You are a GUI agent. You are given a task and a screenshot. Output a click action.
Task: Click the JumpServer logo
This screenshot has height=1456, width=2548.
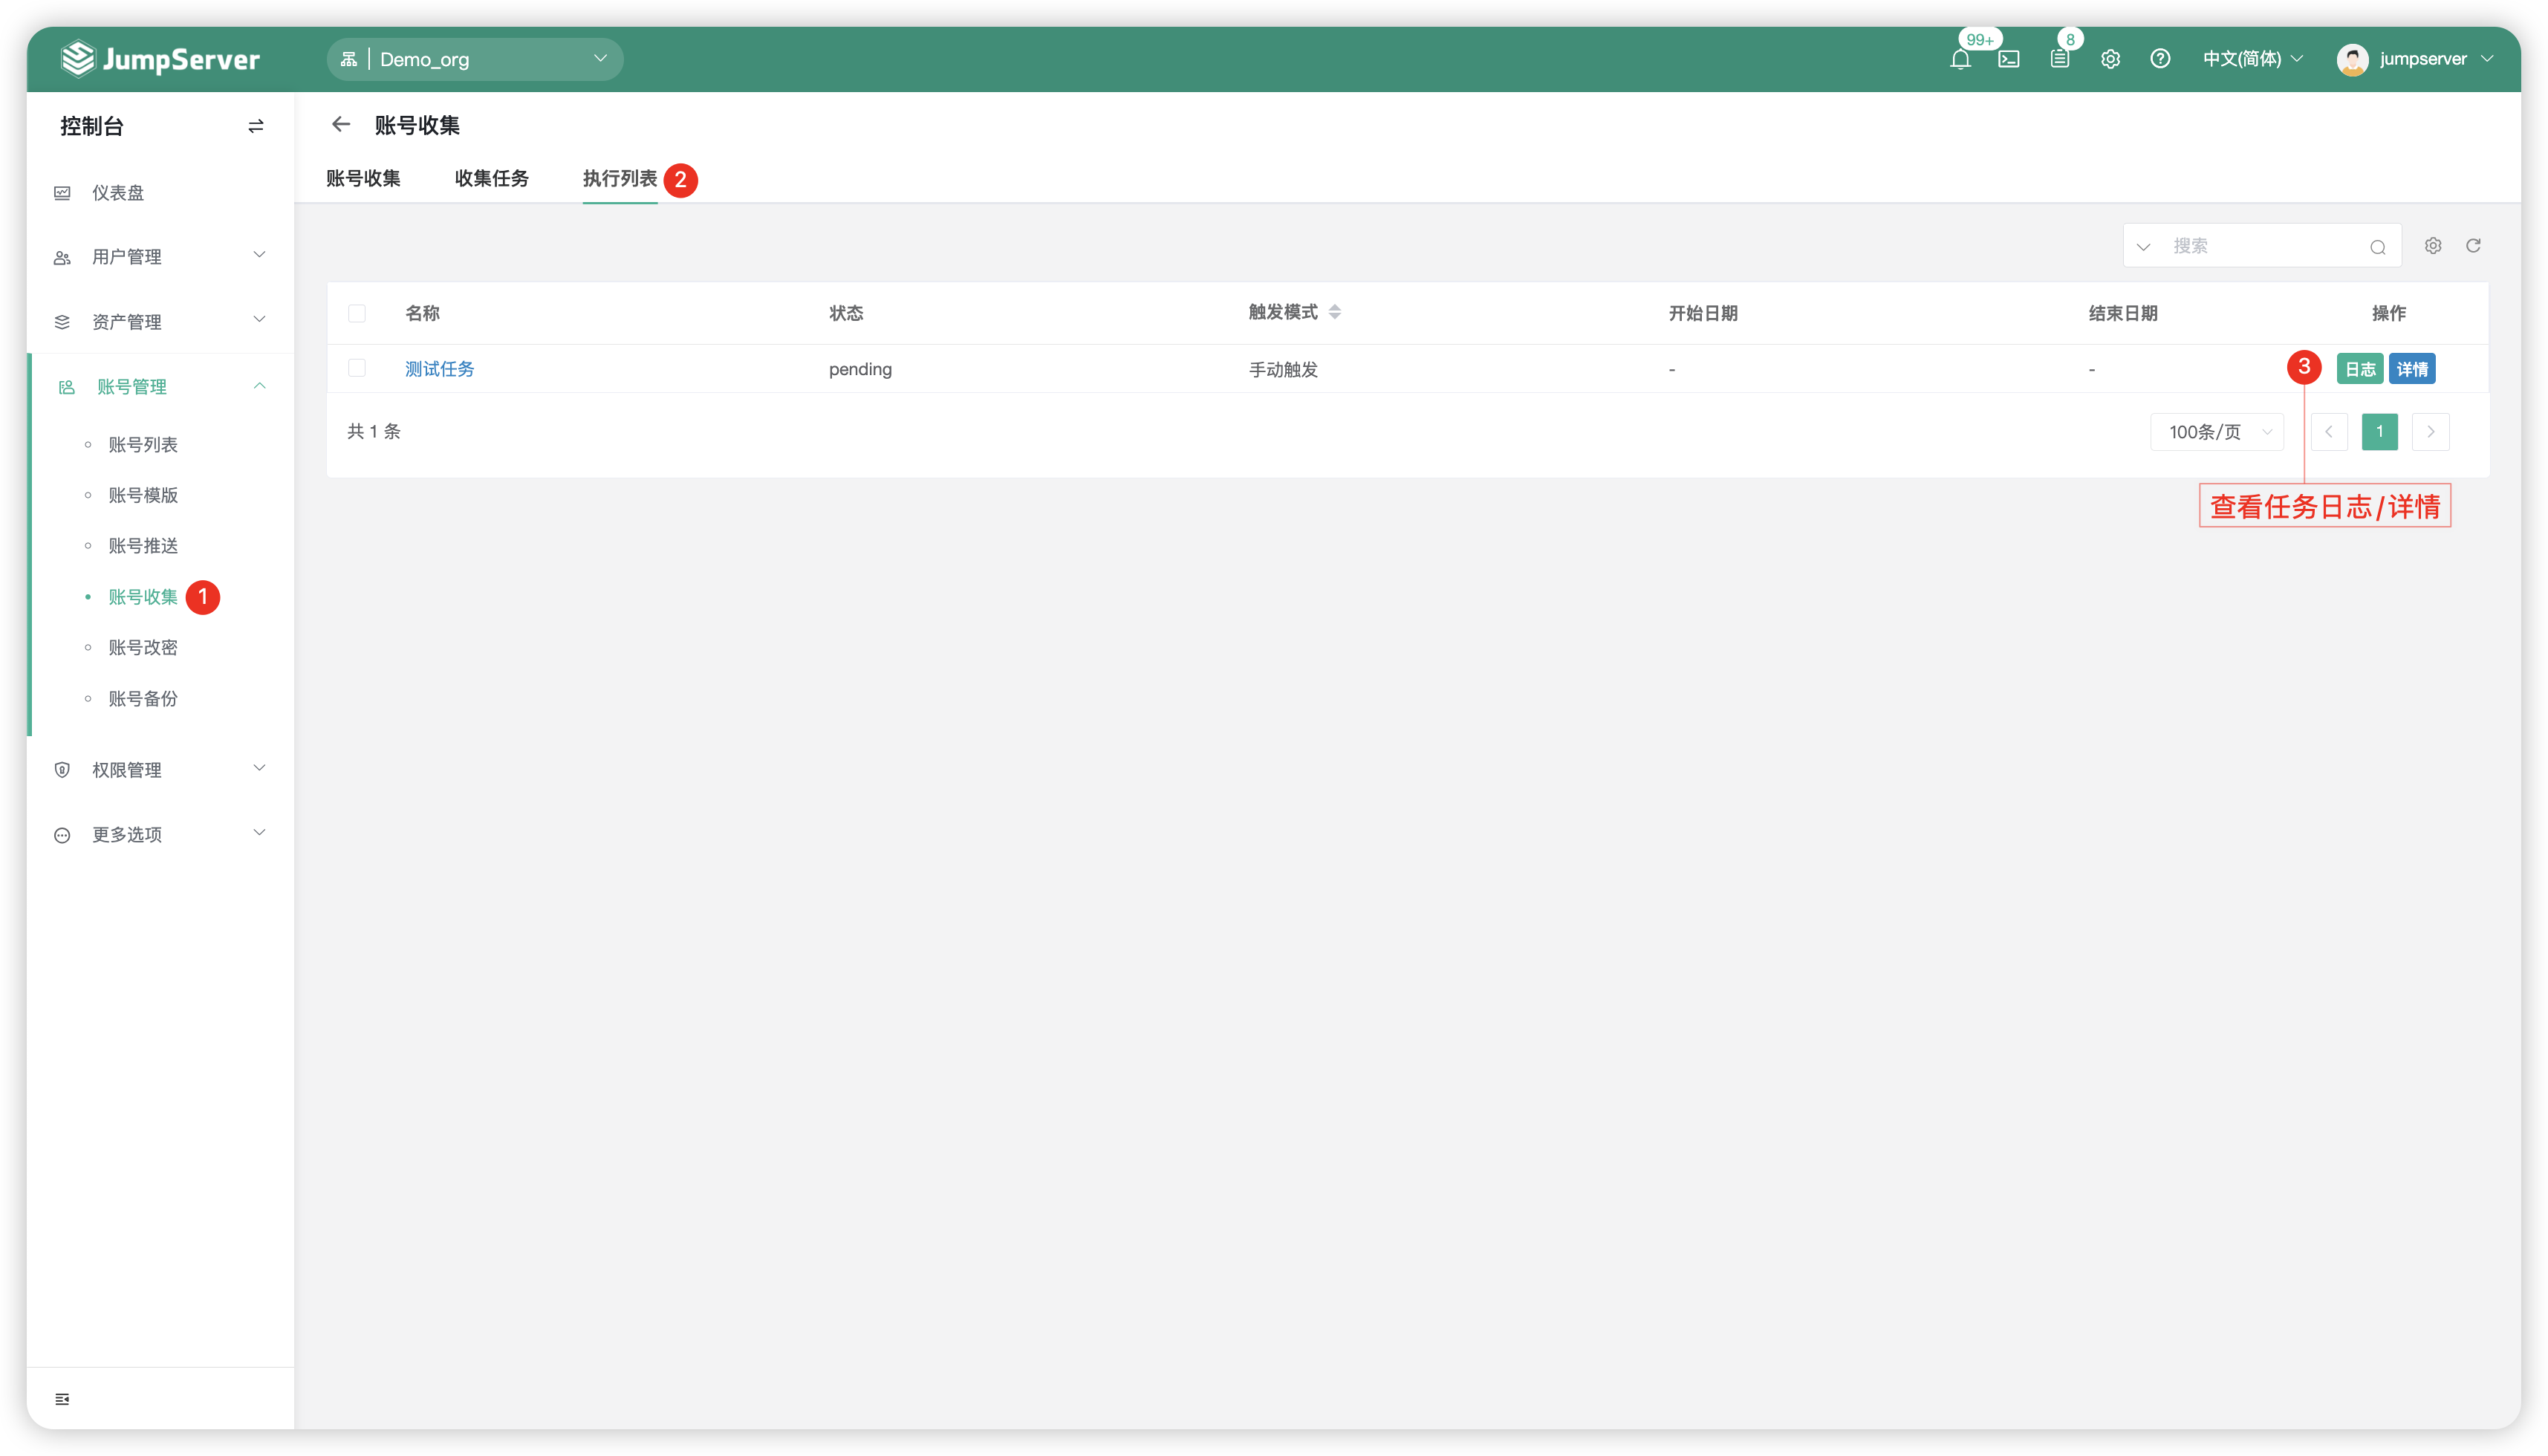click(160, 59)
